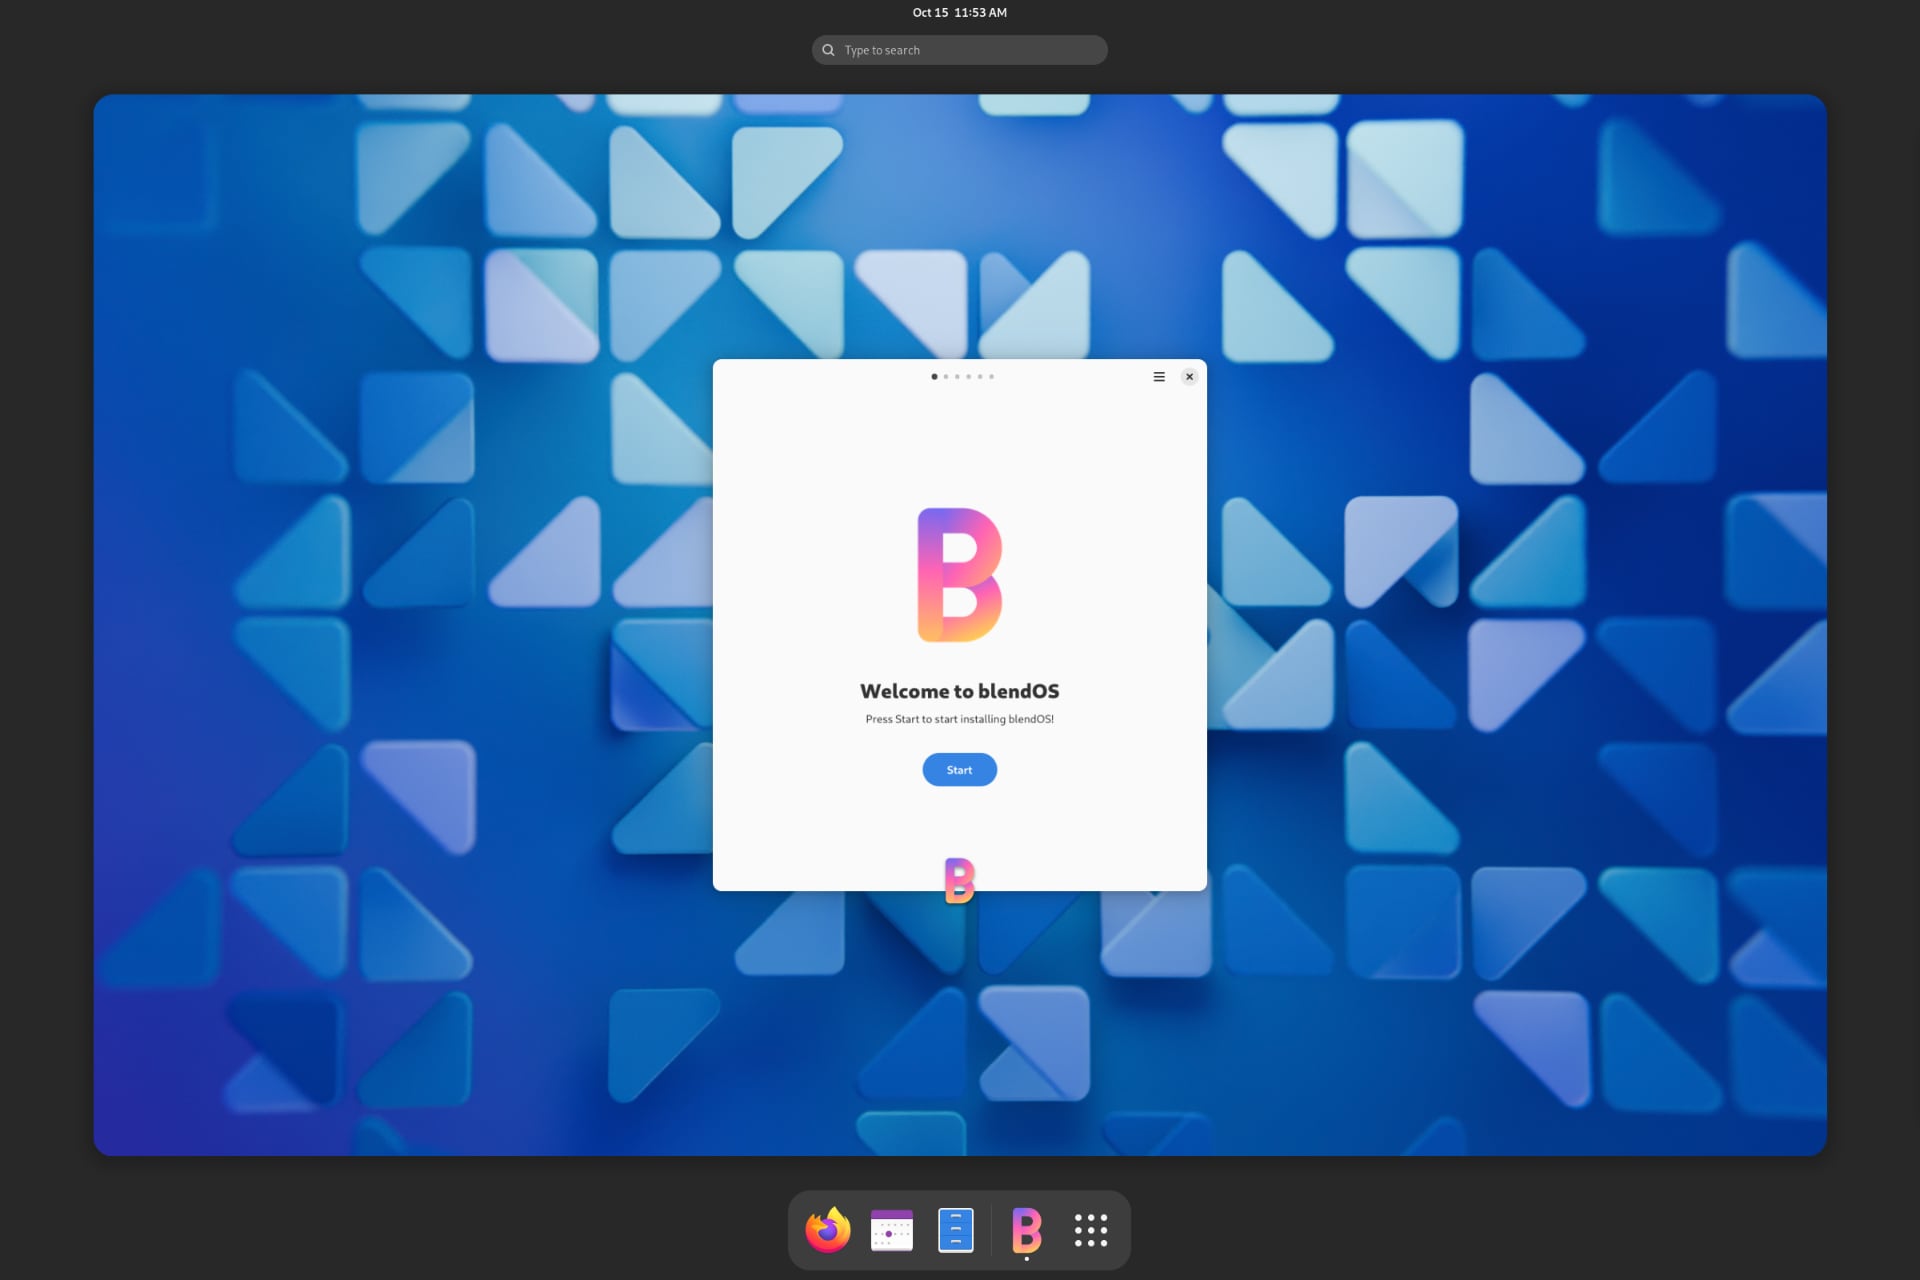
Task: Launch Firefox from the dock
Action: click(828, 1230)
